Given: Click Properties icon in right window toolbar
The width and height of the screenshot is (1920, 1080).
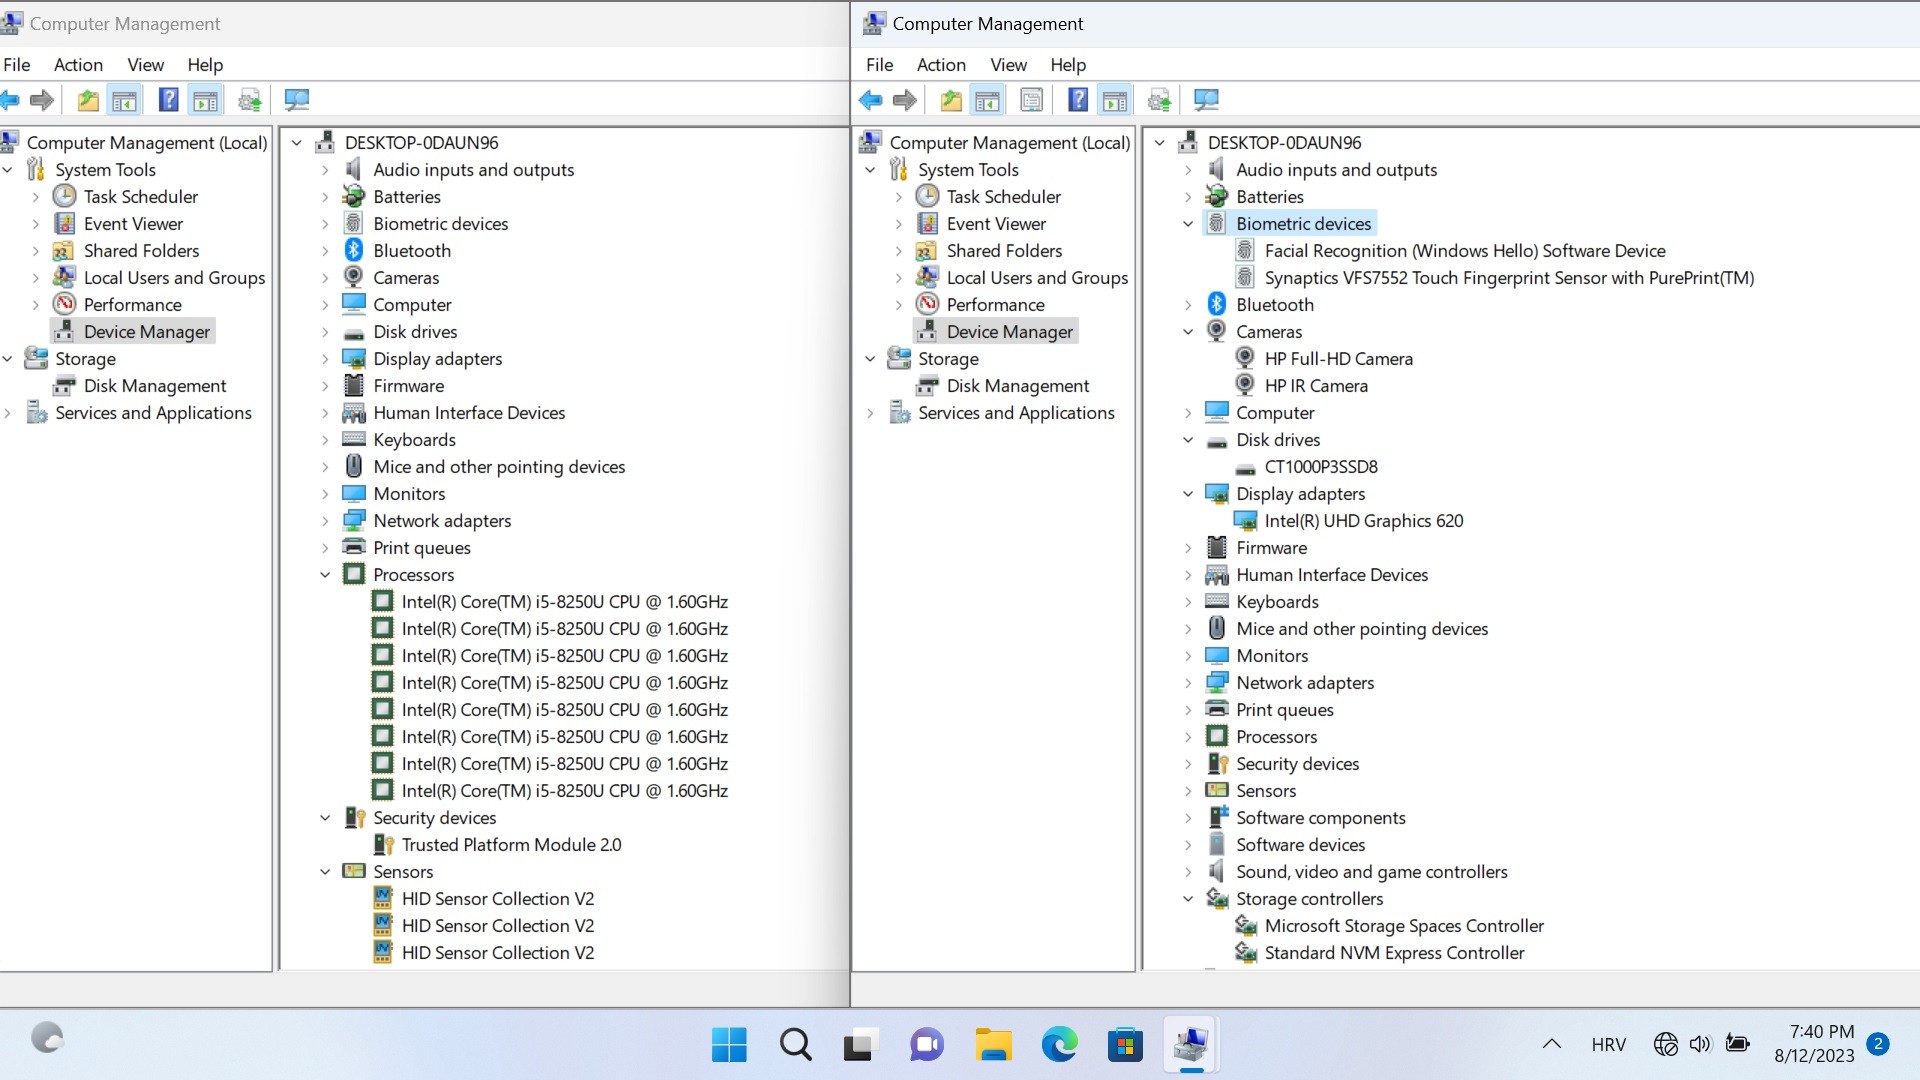Looking at the screenshot, I should point(1032,100).
